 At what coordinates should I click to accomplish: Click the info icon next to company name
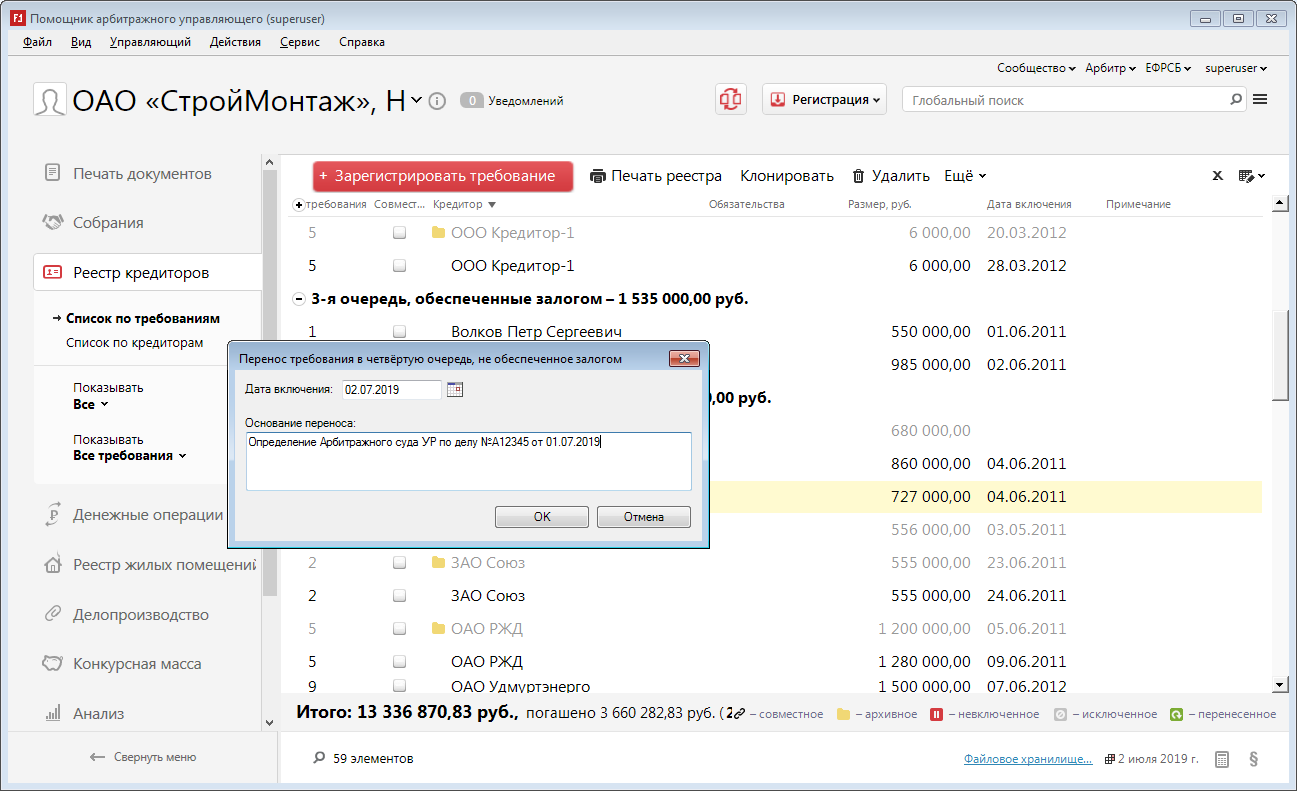[436, 101]
